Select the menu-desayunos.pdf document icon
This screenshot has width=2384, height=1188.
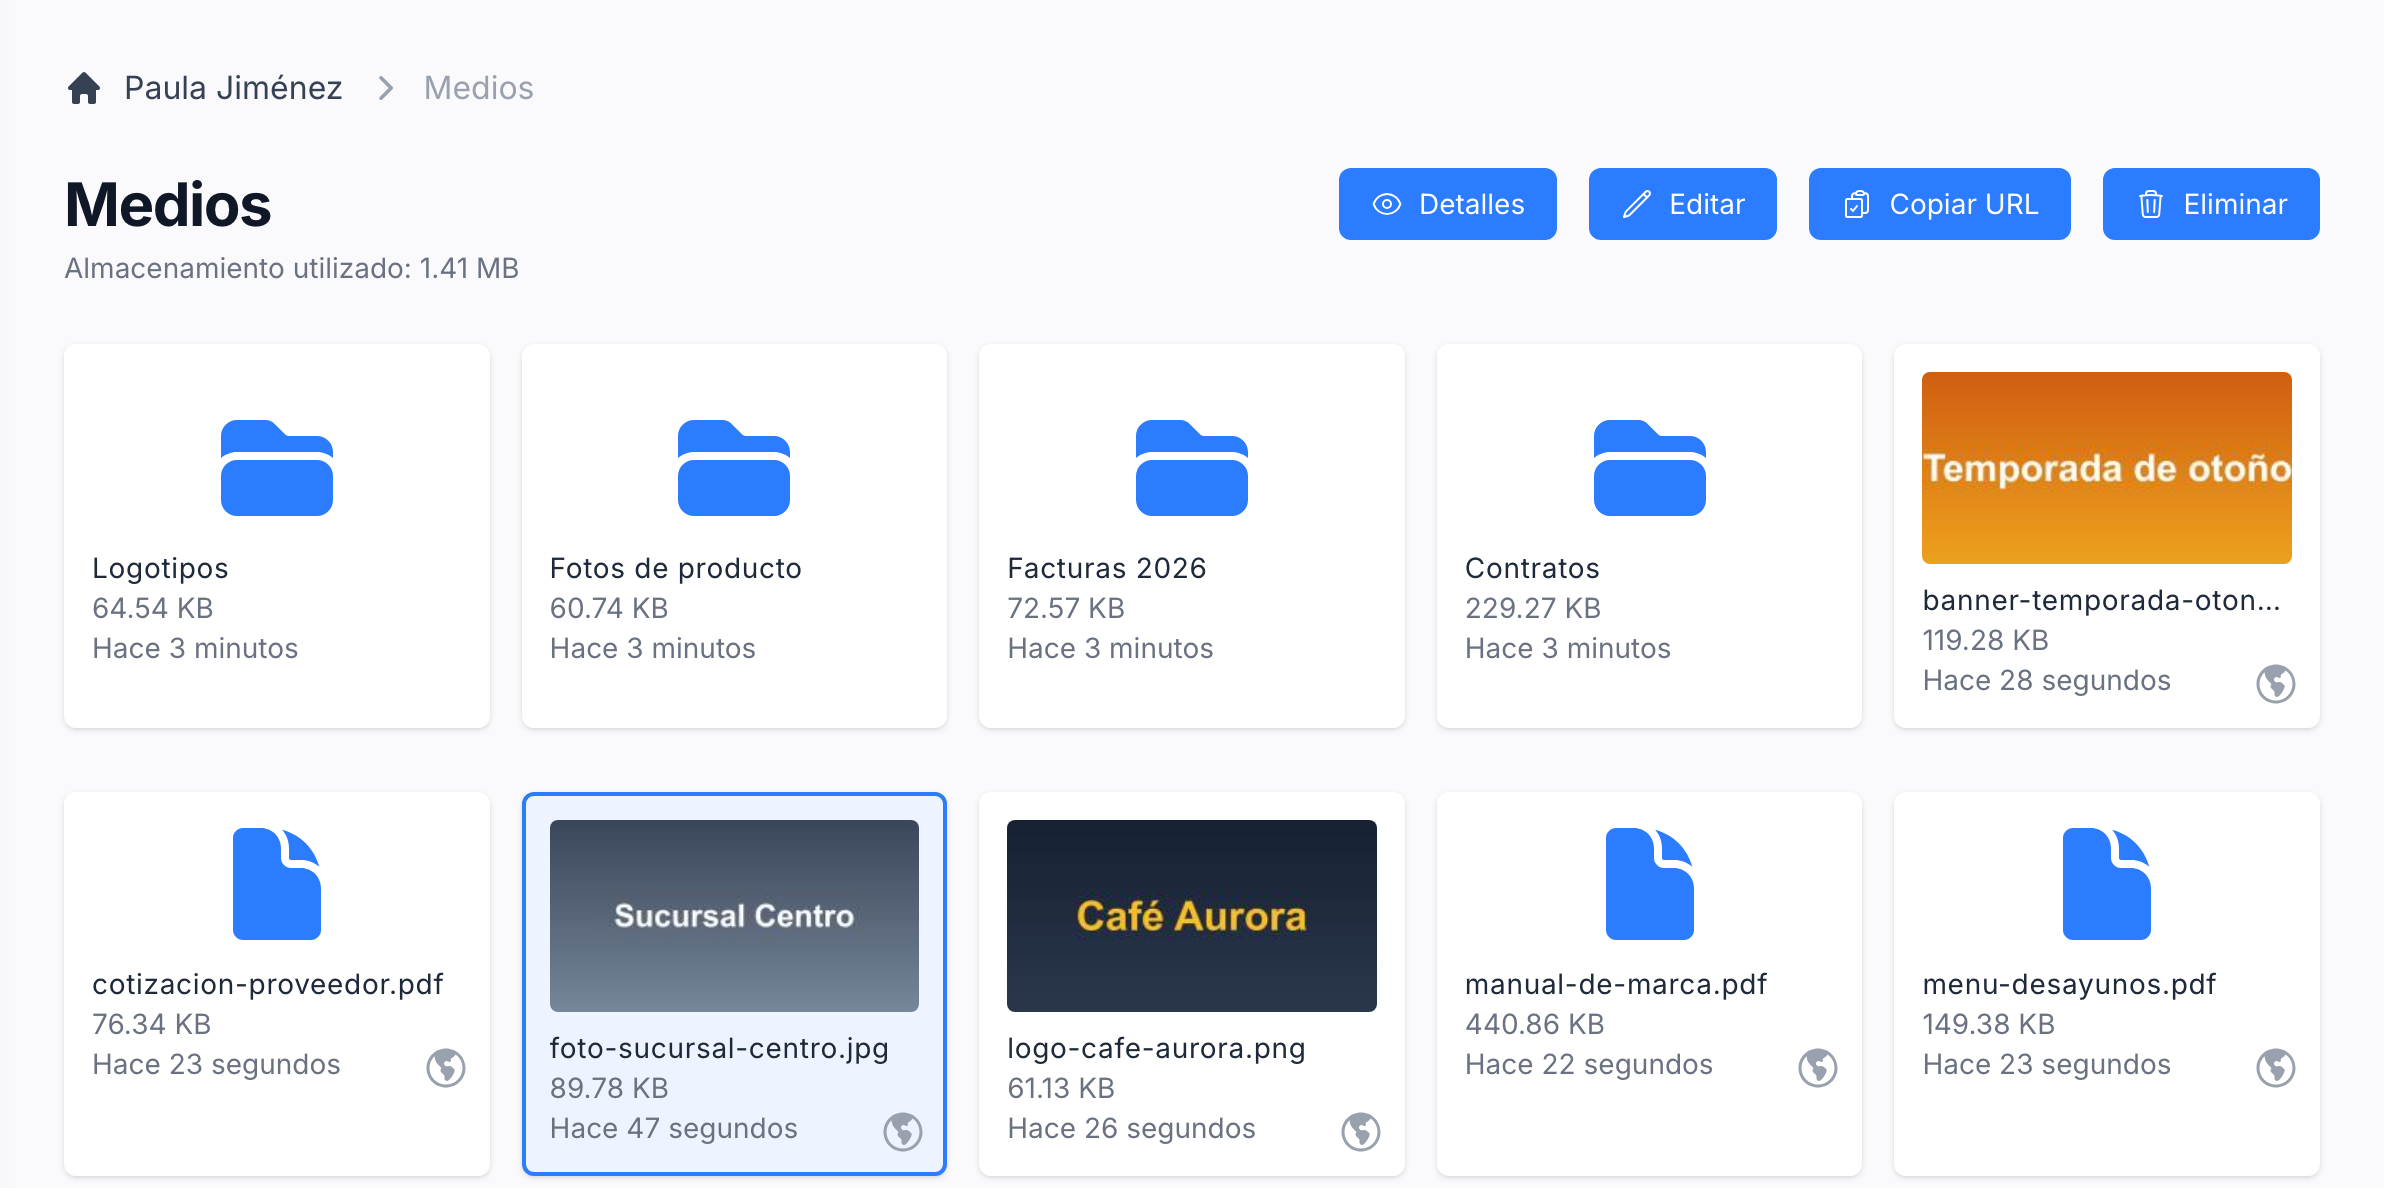tap(2107, 884)
